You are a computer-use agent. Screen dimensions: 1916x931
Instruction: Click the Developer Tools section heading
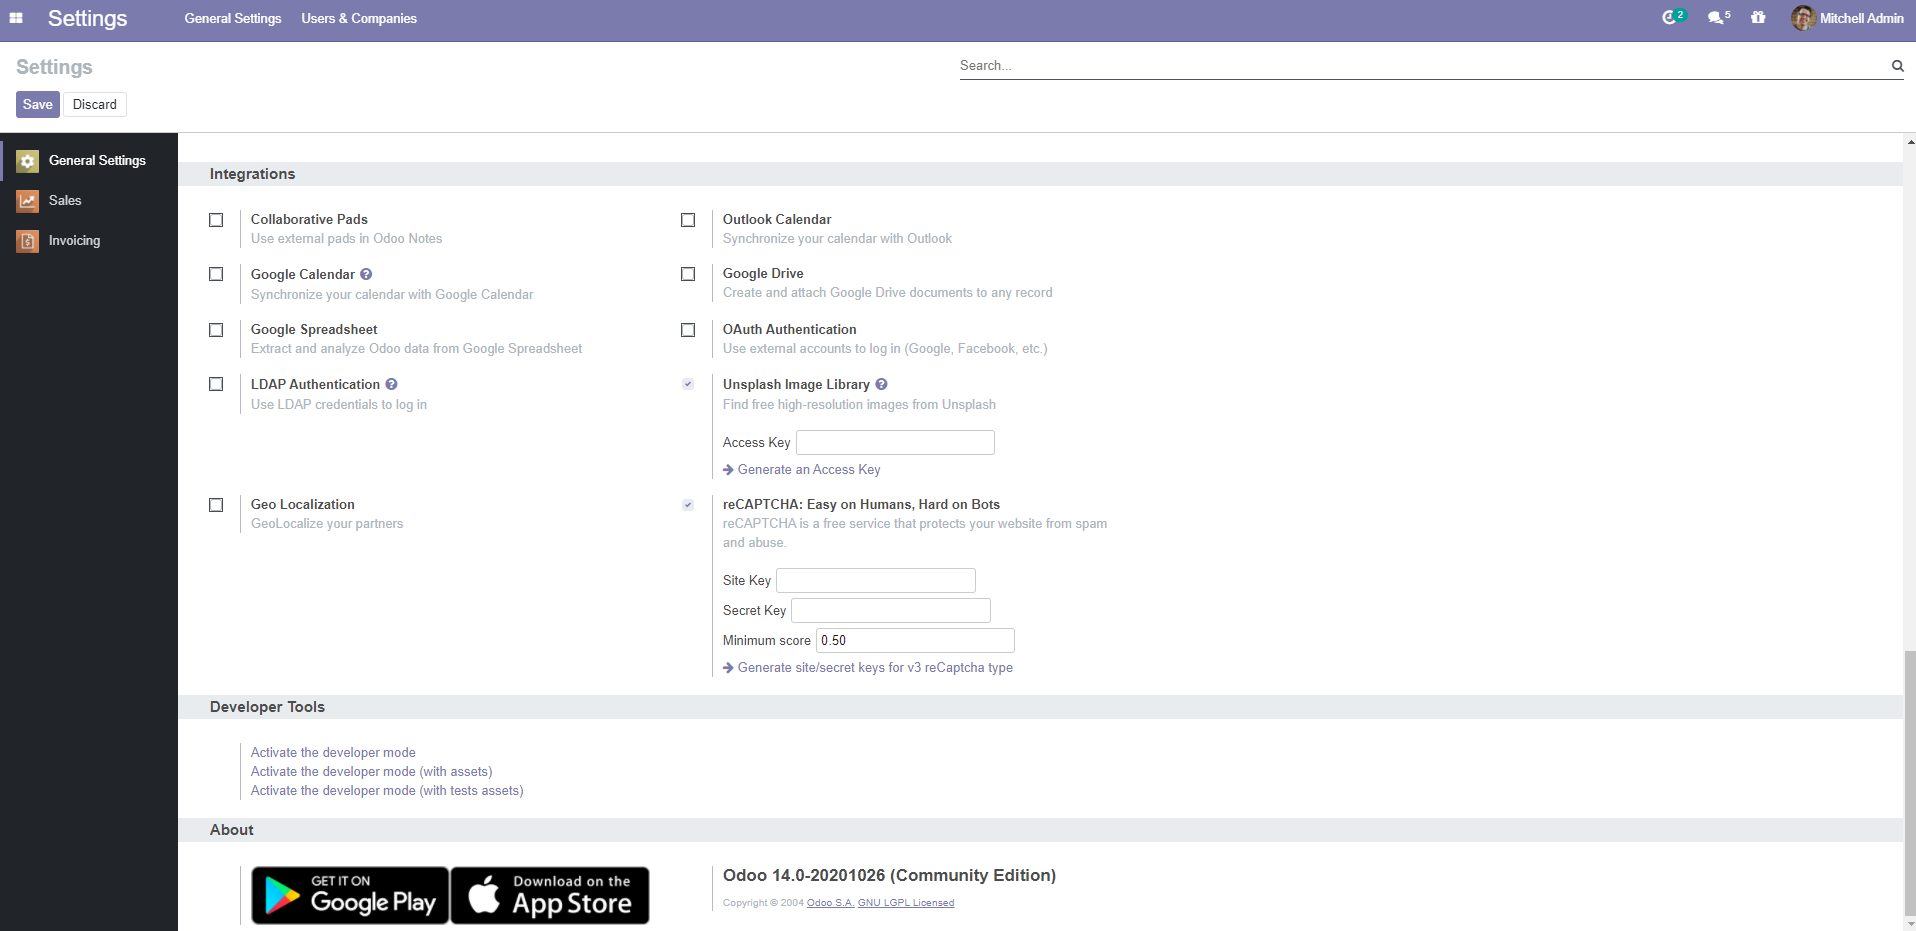[x=267, y=707]
